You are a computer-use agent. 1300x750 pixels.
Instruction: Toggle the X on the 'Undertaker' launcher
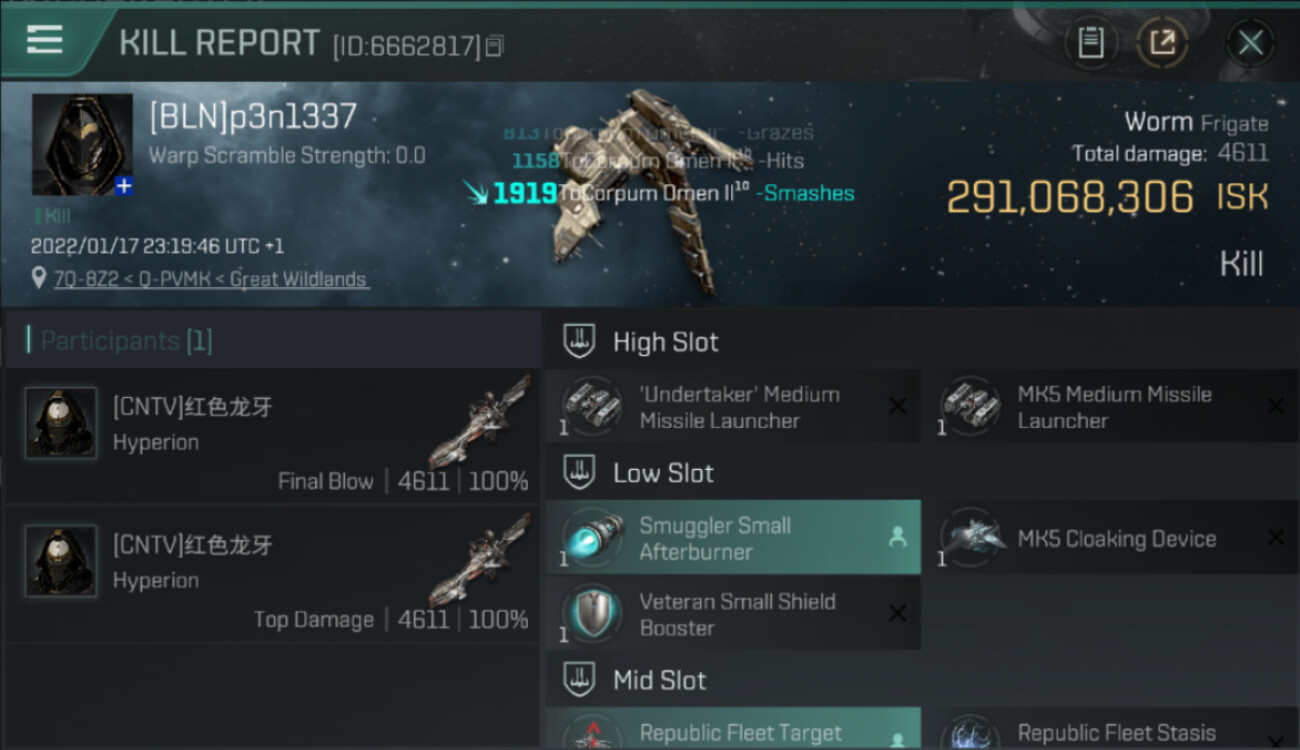[x=897, y=406]
